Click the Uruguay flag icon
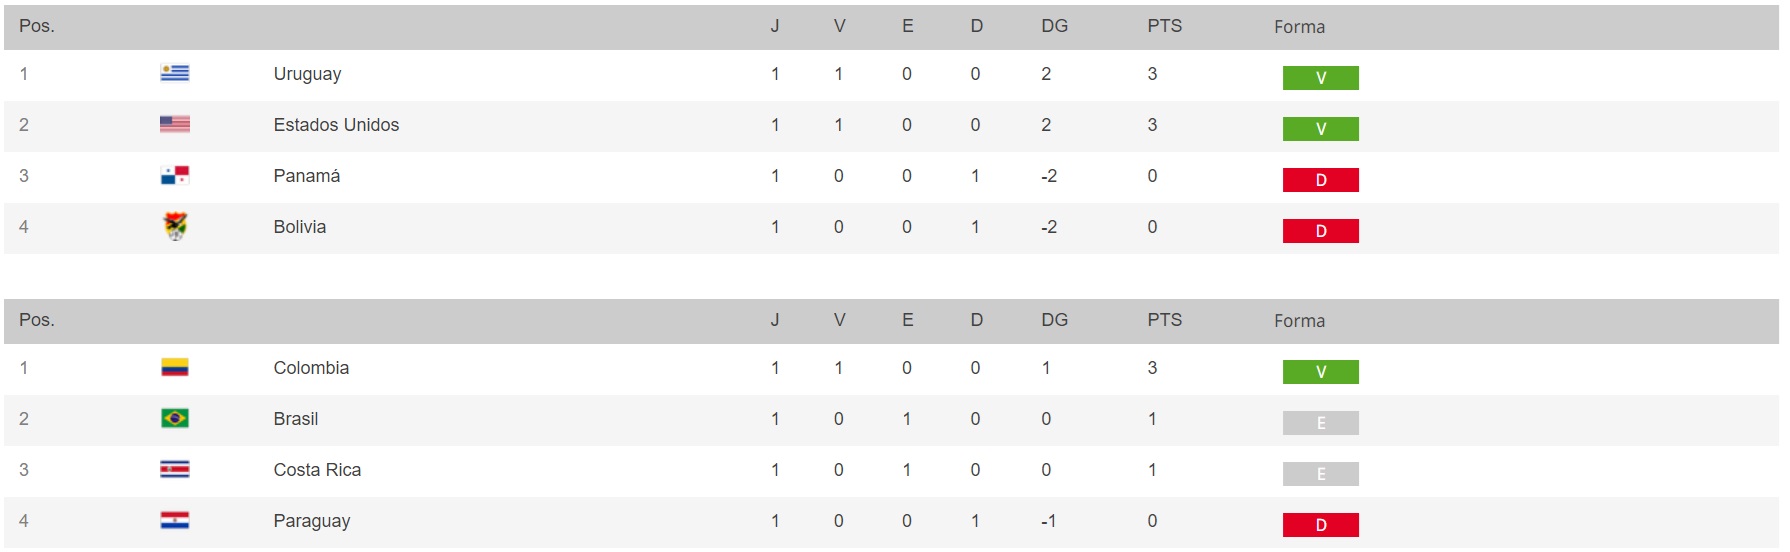The image size is (1790, 552). 175,73
